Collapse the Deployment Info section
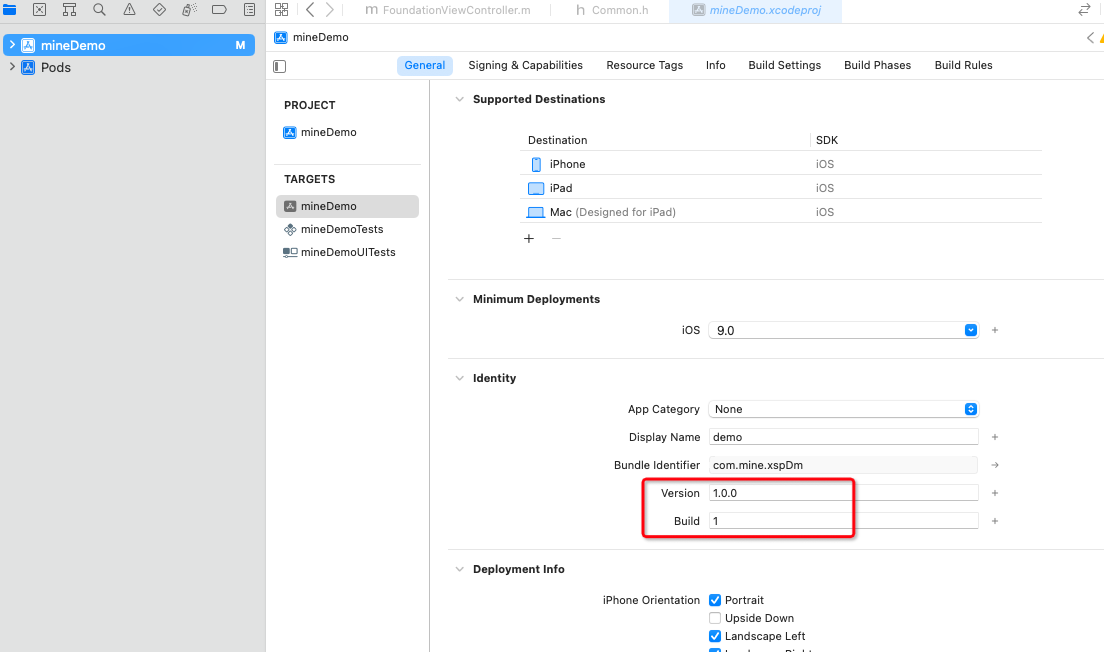1104x652 pixels. 460,569
